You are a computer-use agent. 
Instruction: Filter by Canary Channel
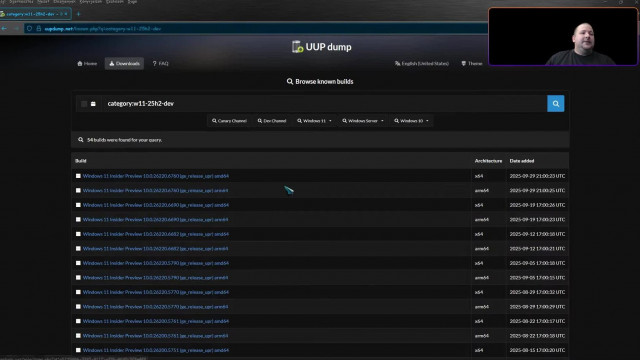(x=229, y=121)
